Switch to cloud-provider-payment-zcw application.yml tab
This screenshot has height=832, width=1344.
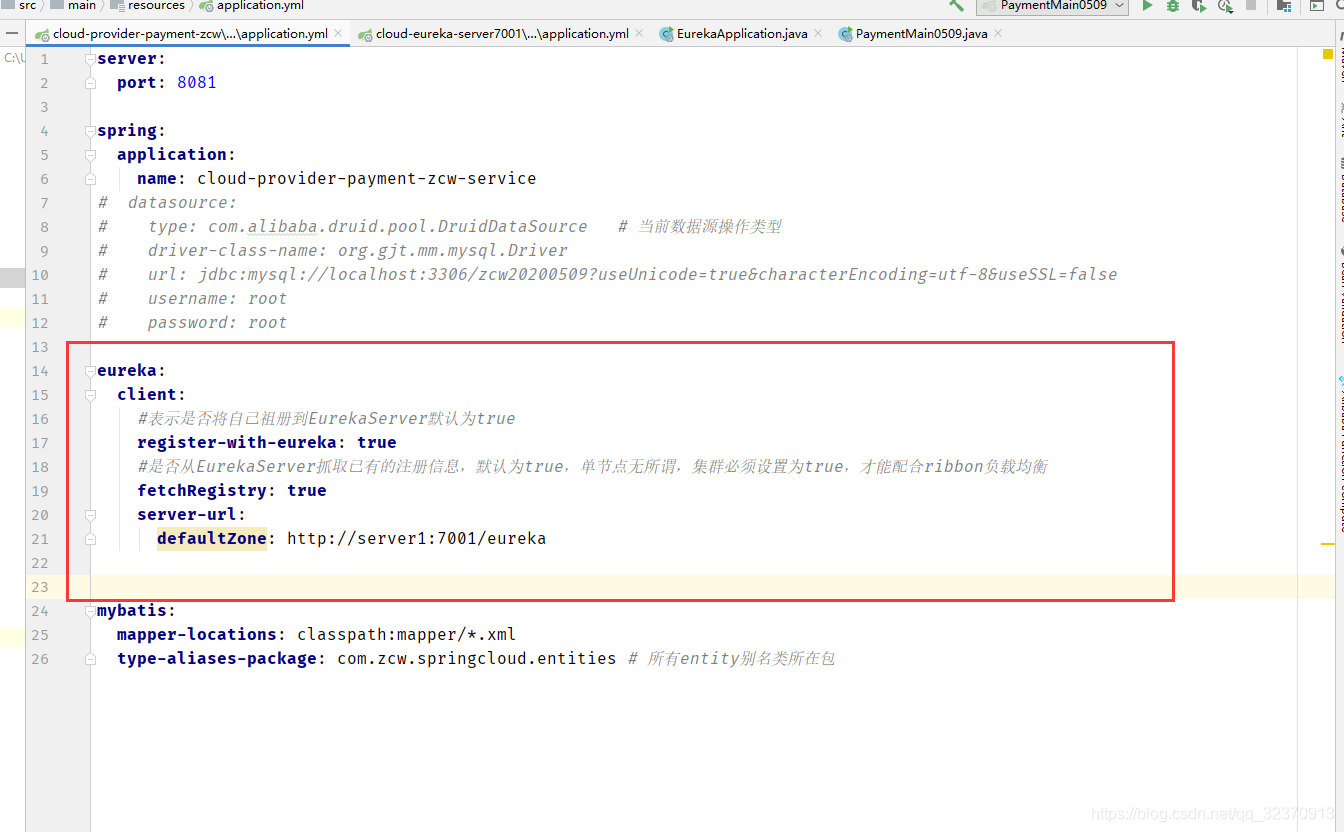coord(190,33)
